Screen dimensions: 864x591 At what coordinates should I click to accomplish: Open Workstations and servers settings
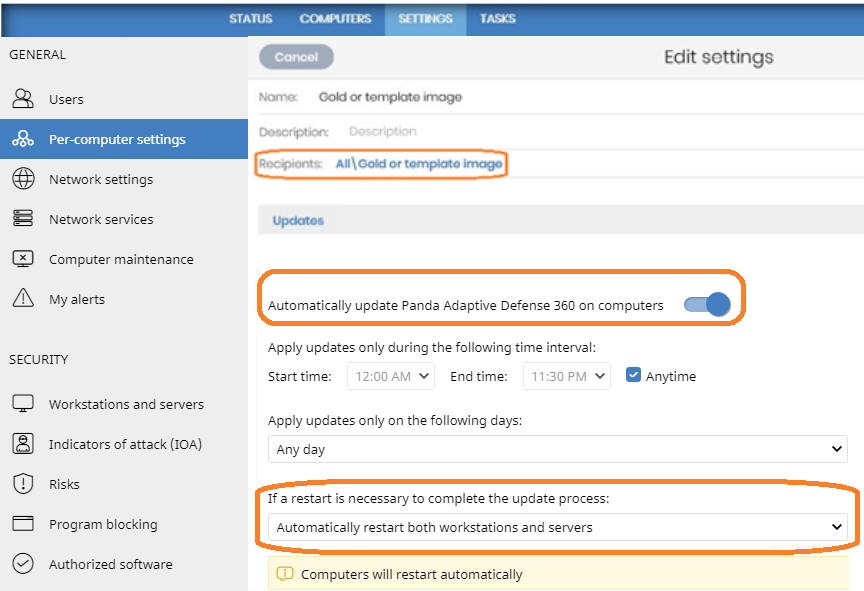pos(124,404)
